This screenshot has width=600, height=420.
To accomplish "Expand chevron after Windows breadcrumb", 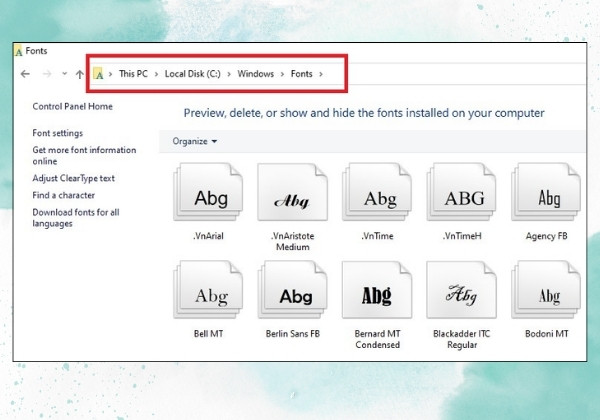I will coord(282,74).
